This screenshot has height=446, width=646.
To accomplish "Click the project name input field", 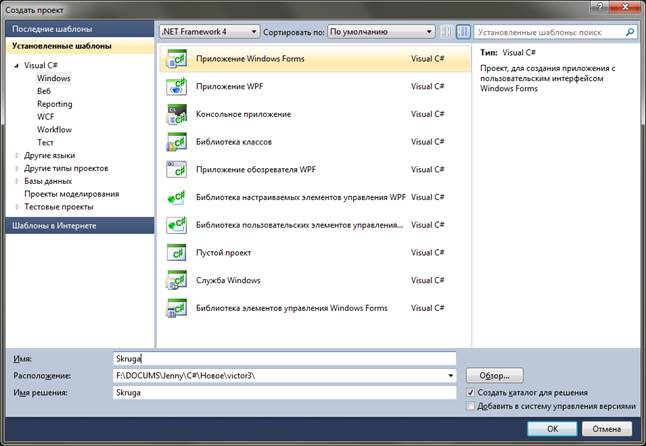I will (x=284, y=358).
